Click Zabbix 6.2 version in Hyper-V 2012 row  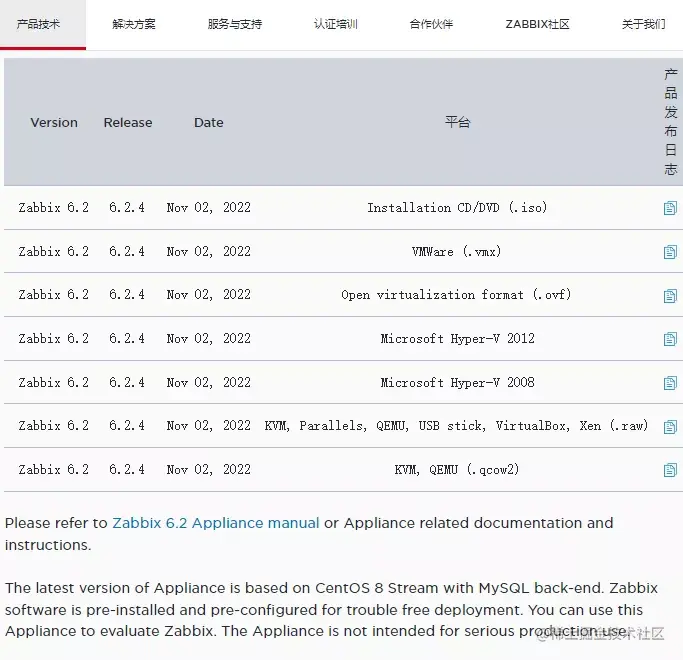pos(54,338)
